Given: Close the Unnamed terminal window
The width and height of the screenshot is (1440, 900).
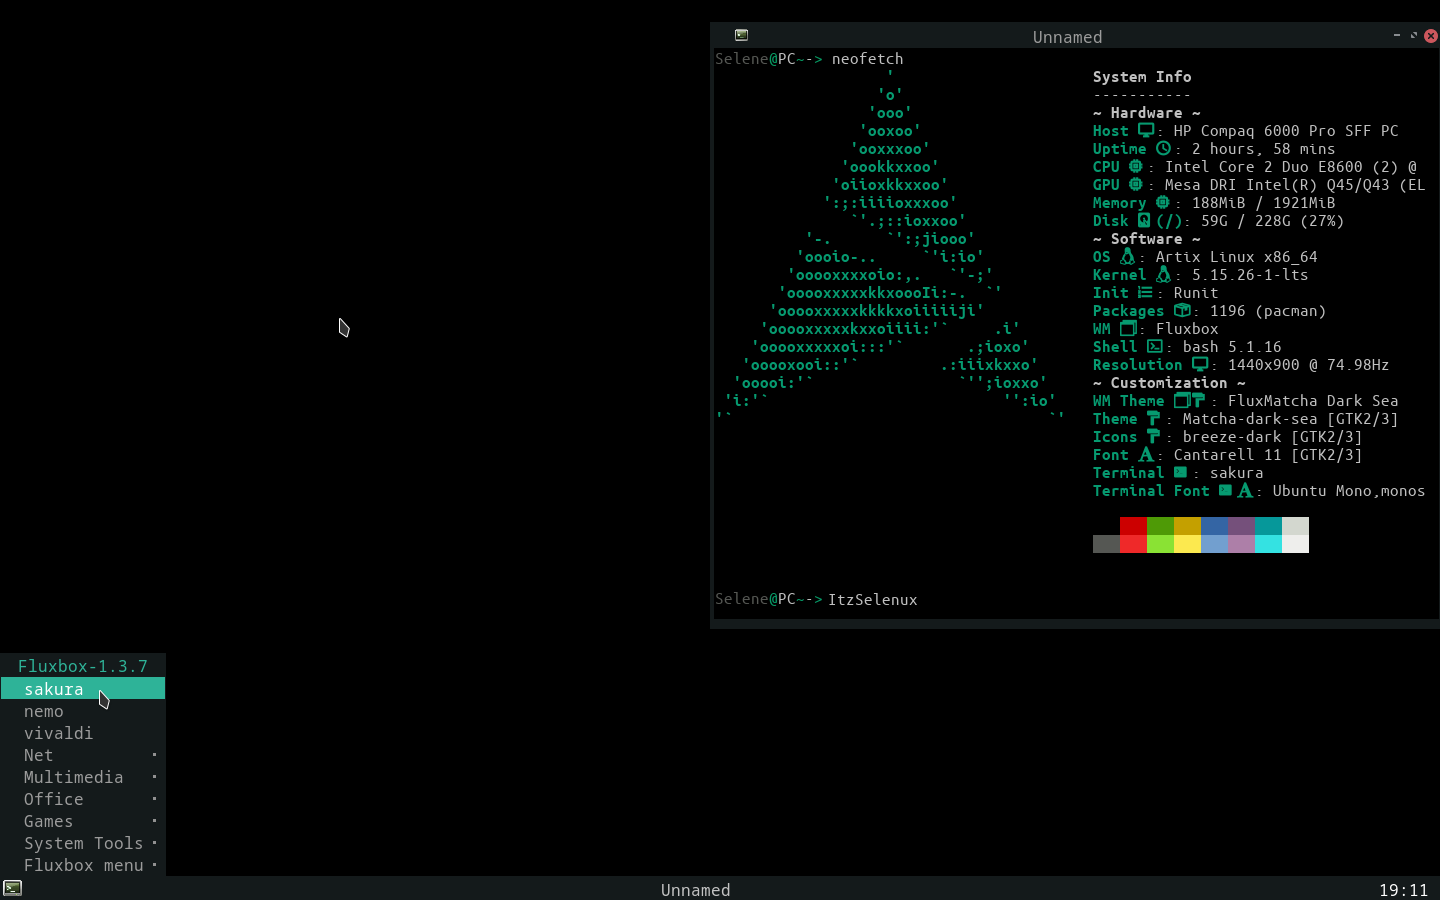Looking at the screenshot, I should (1431, 35).
